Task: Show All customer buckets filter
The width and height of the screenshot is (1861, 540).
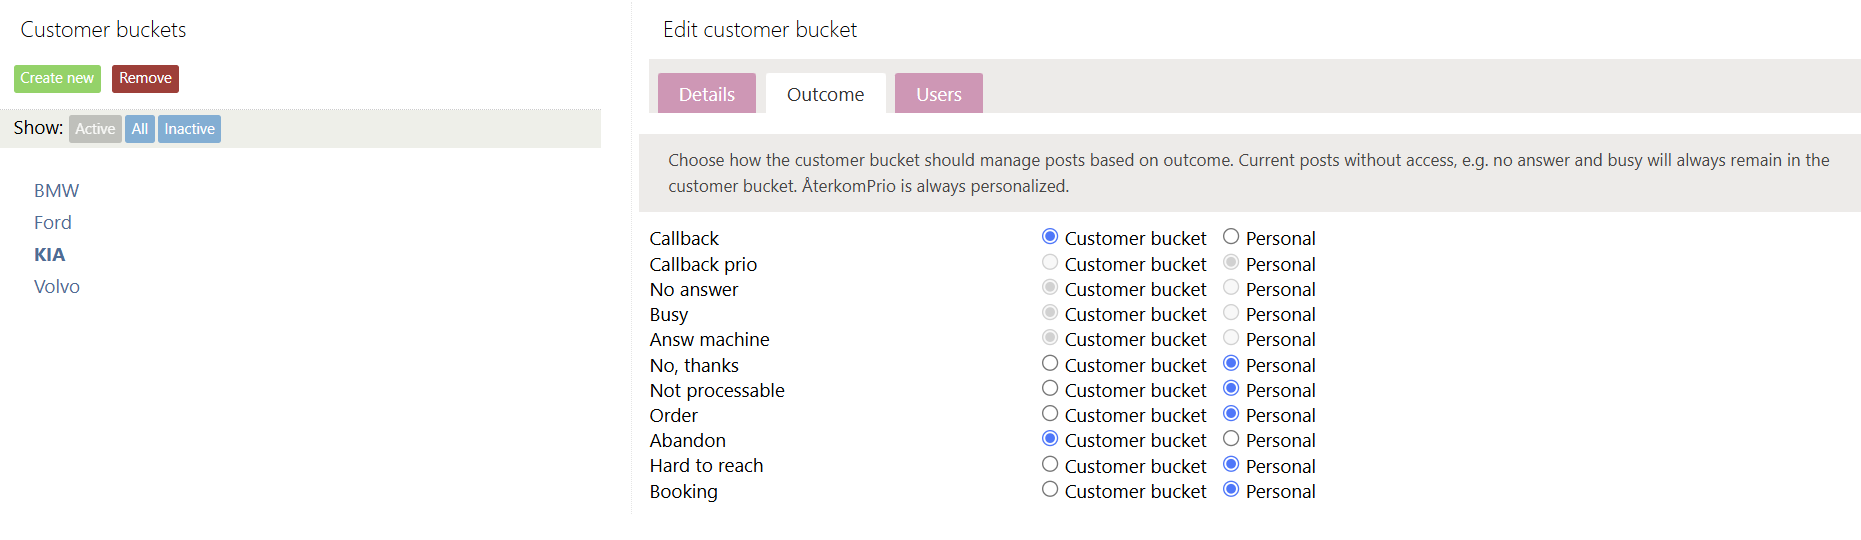Action: (x=140, y=129)
